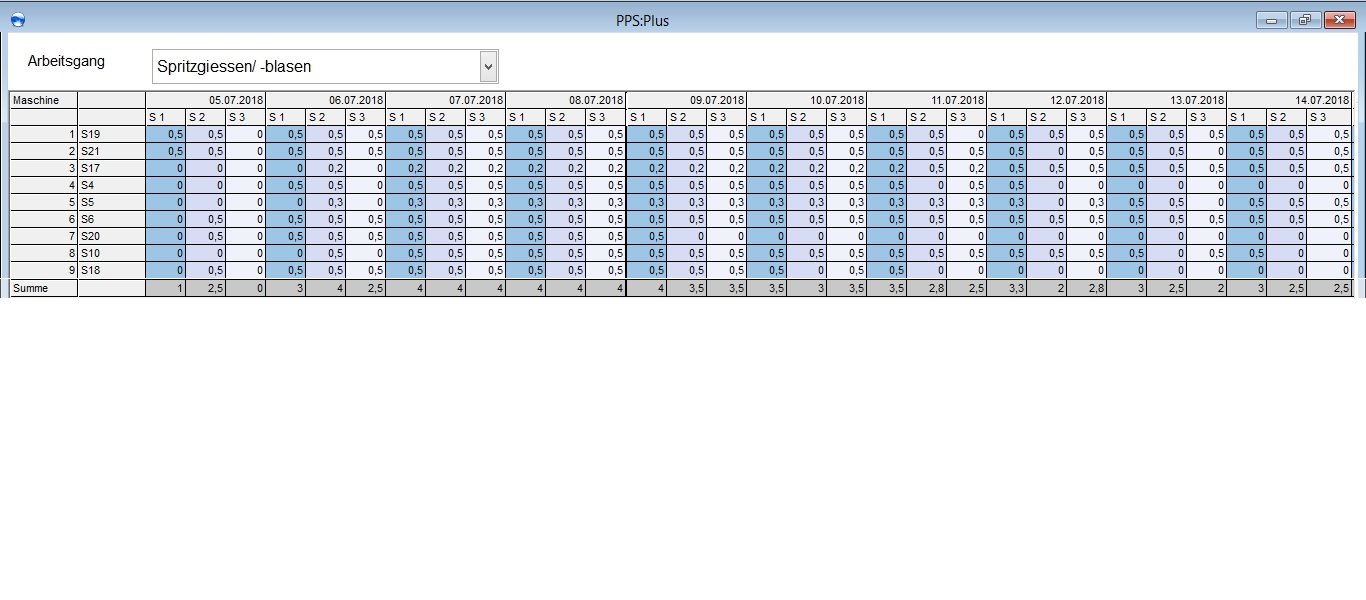
Task: Select the 11.07.2018 date header
Action: [x=926, y=100]
